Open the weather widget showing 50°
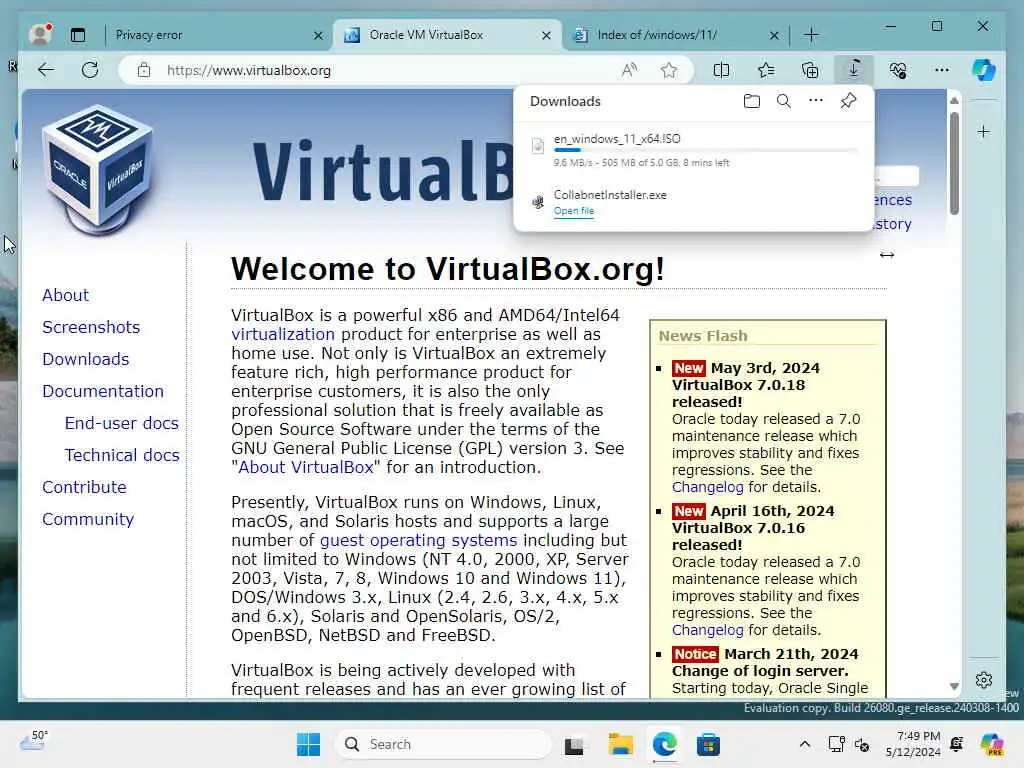 point(34,743)
